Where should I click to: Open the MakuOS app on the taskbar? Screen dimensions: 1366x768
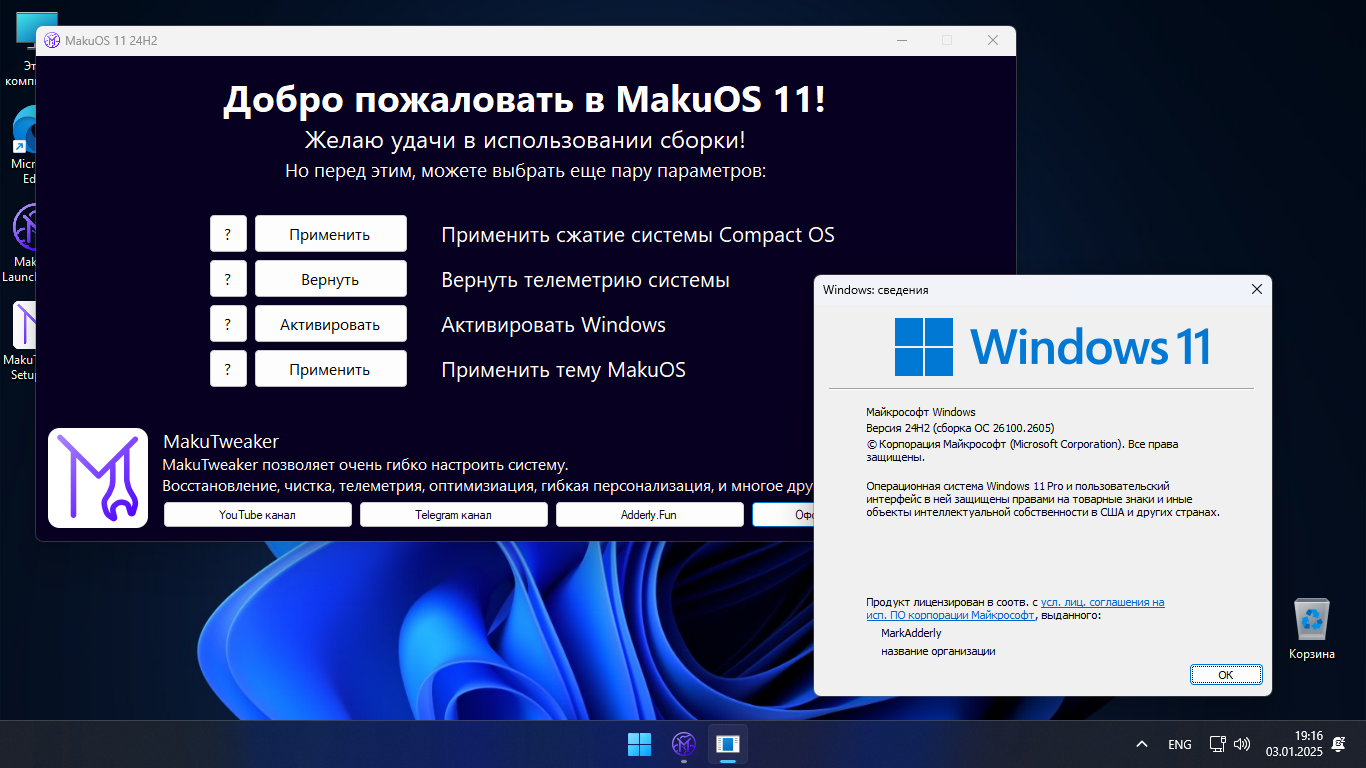tap(684, 744)
